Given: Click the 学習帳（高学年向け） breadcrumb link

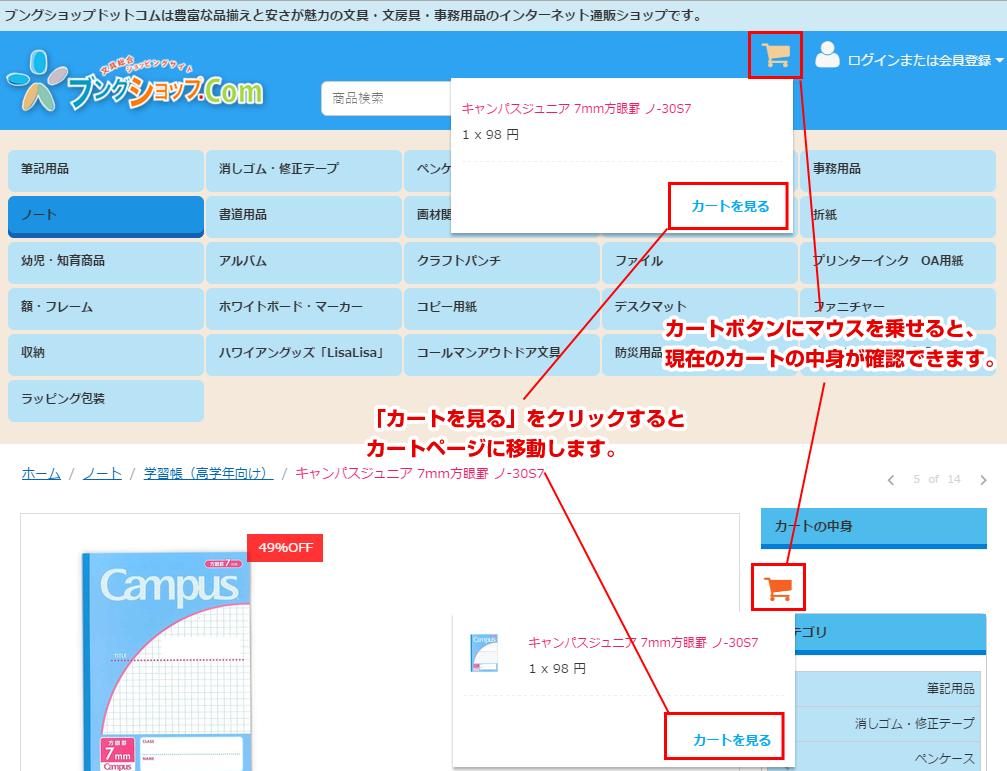Looking at the screenshot, I should (208, 474).
